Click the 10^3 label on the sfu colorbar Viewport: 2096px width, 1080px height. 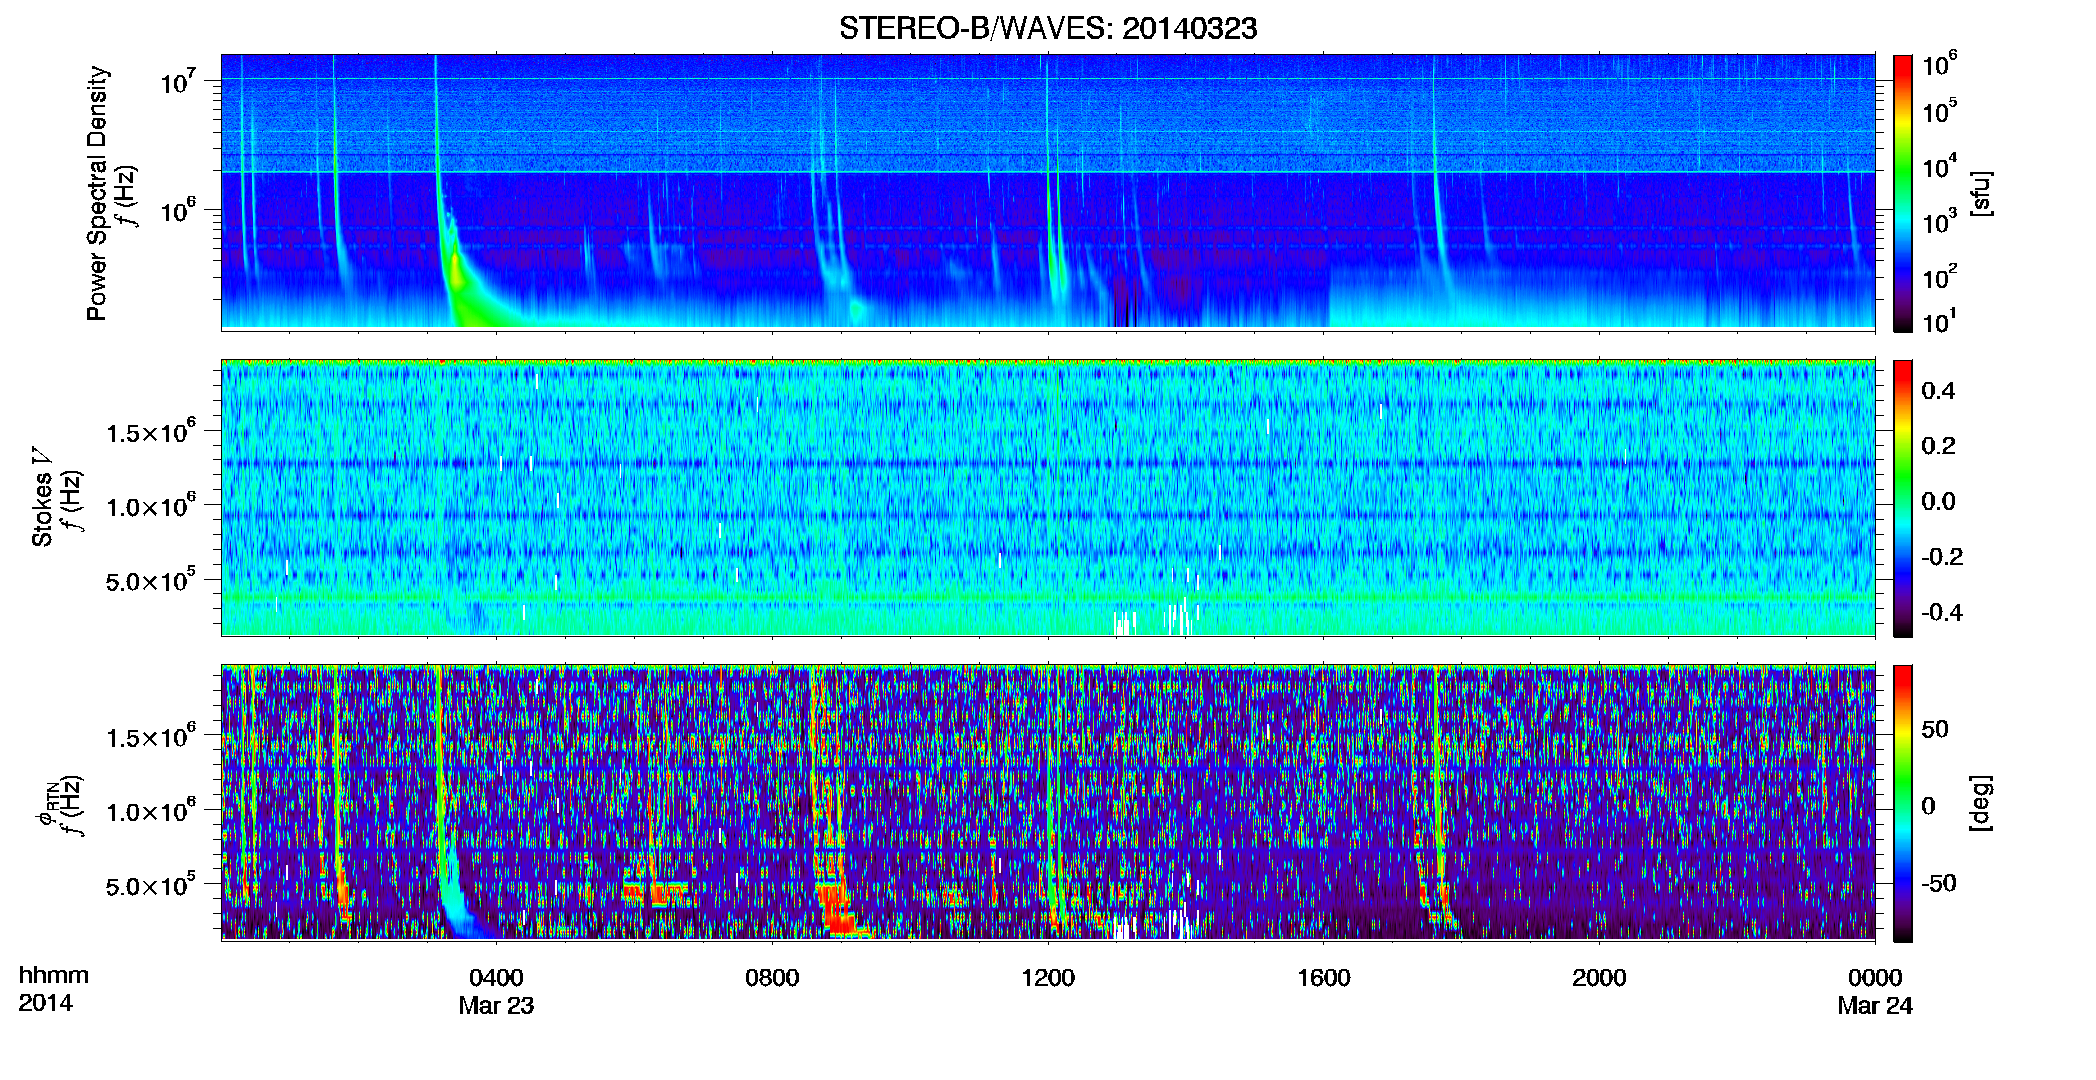[1940, 221]
